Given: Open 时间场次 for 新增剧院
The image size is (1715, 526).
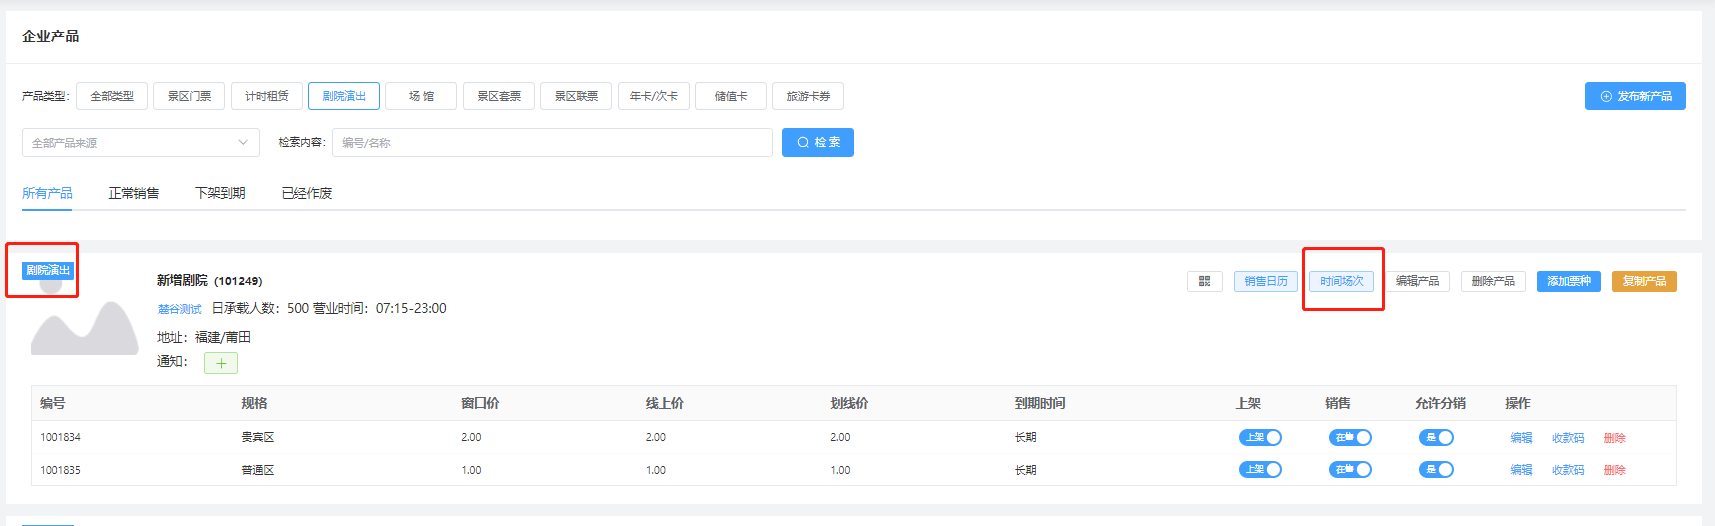Looking at the screenshot, I should coord(1341,282).
